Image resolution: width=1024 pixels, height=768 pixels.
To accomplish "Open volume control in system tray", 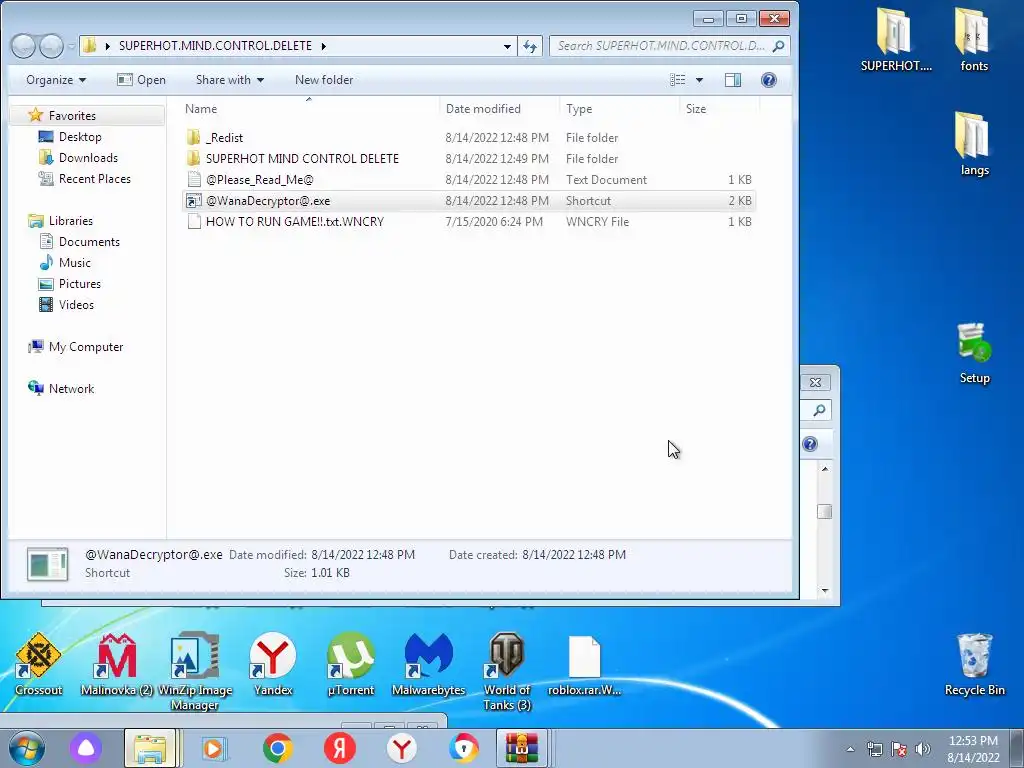I will tap(923, 749).
